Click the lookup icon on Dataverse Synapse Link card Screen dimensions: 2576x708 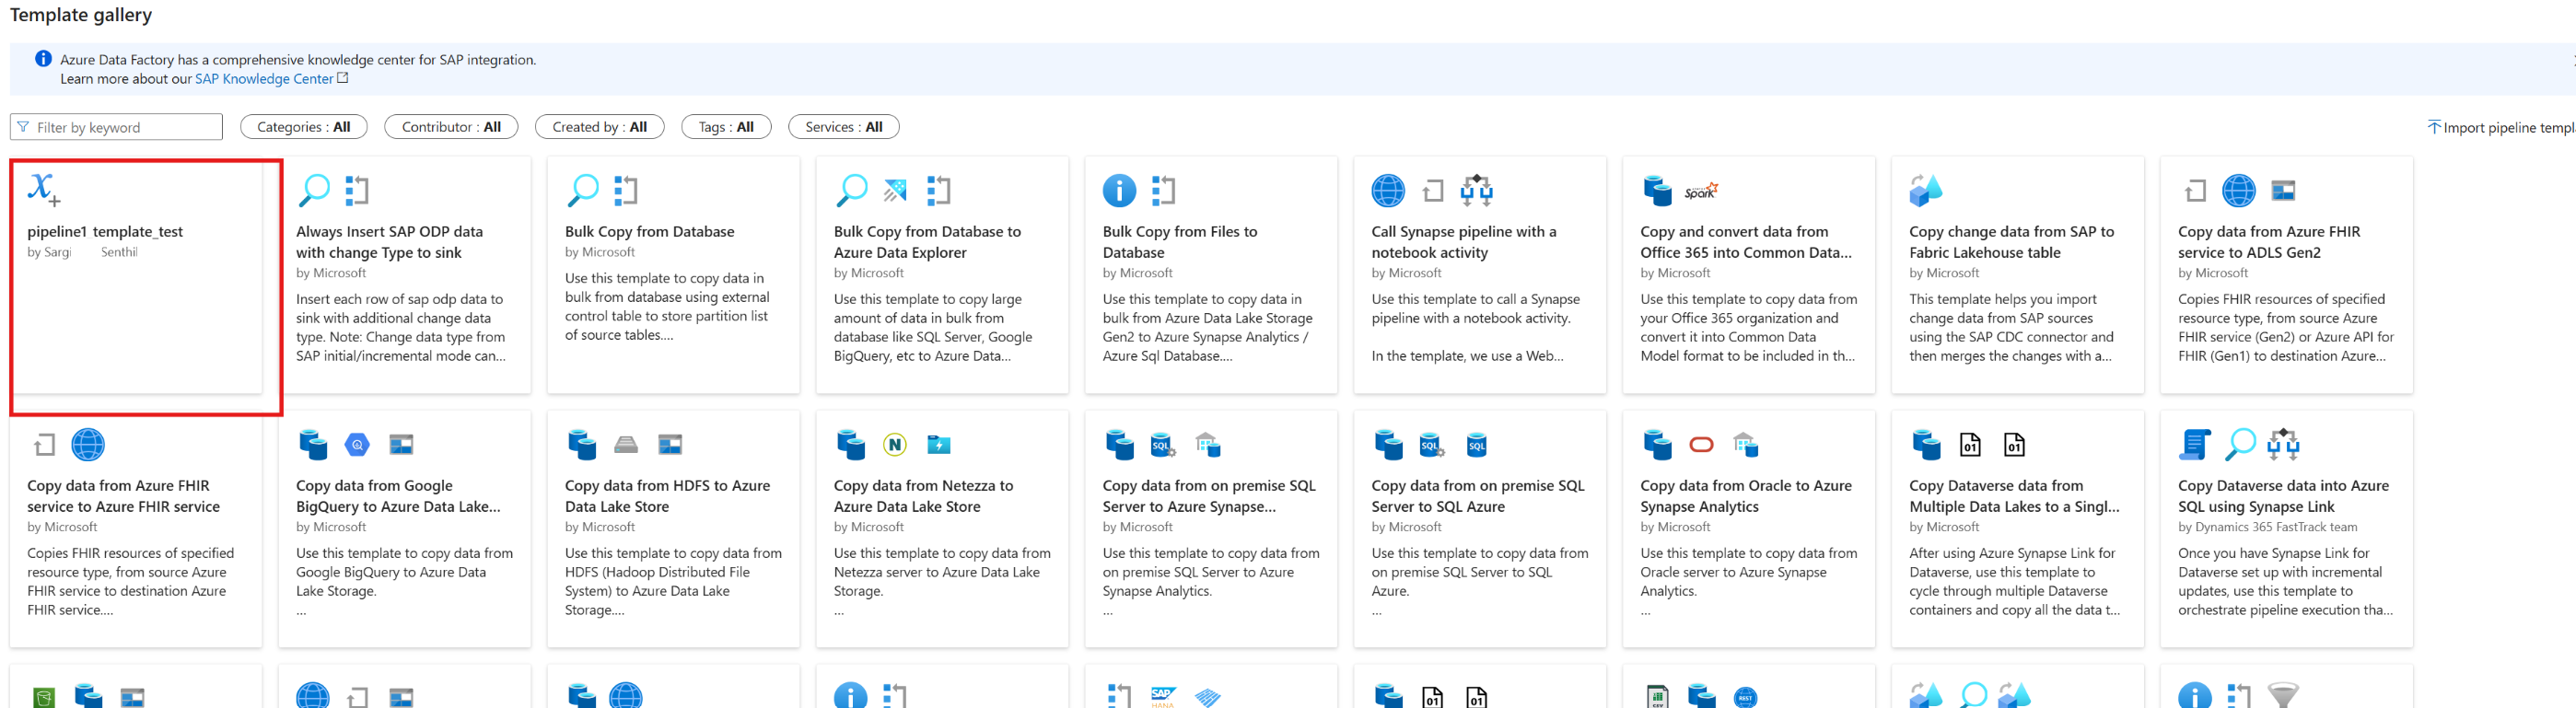2240,444
